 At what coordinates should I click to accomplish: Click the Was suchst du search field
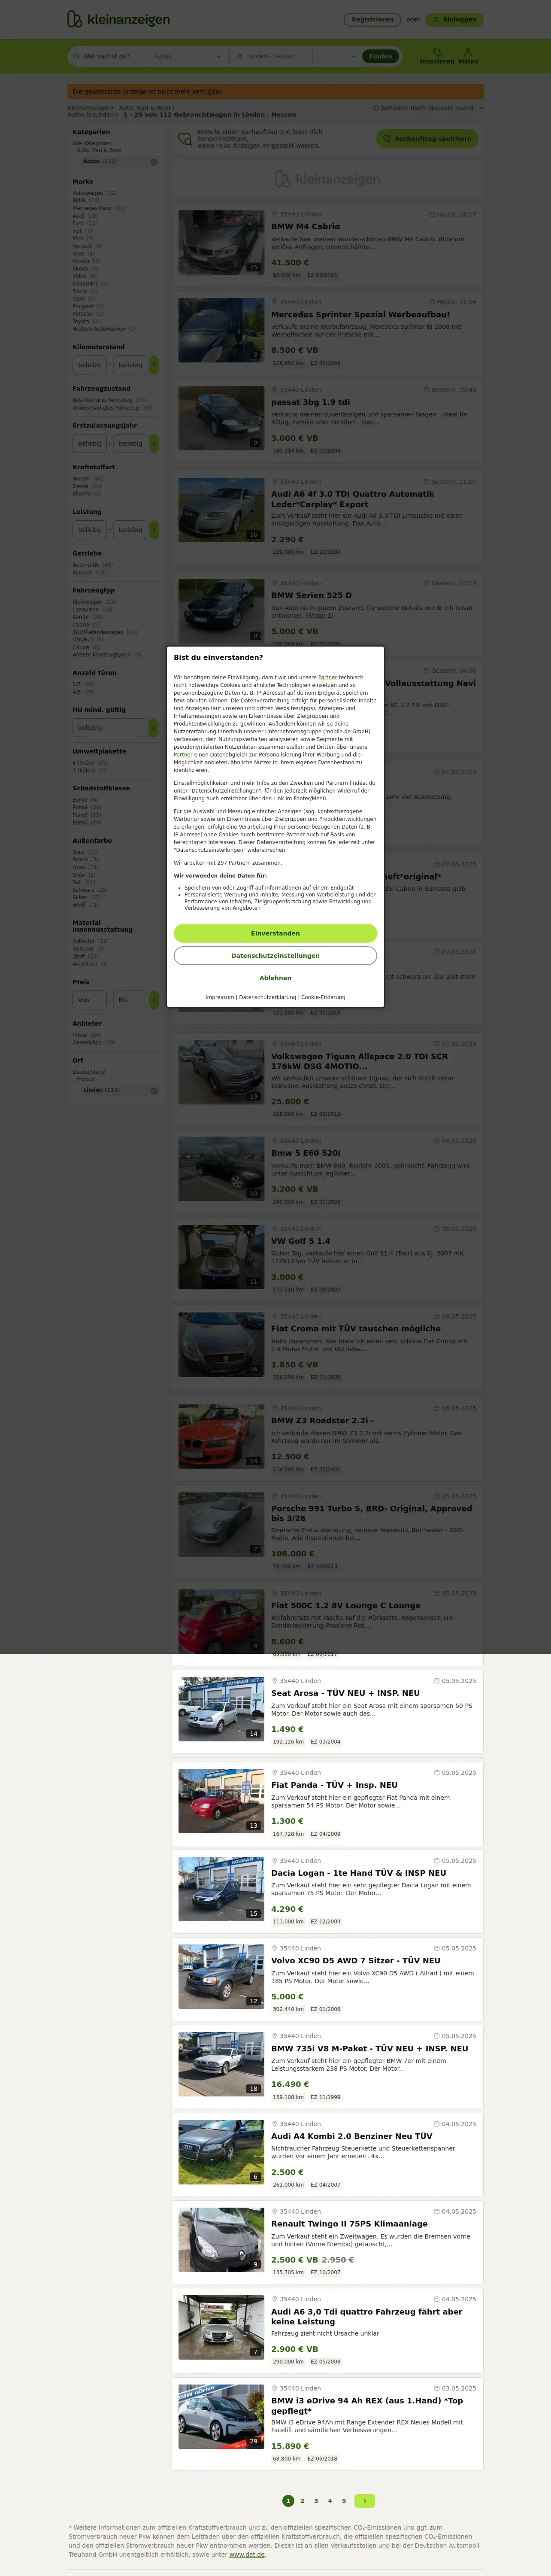point(108,56)
